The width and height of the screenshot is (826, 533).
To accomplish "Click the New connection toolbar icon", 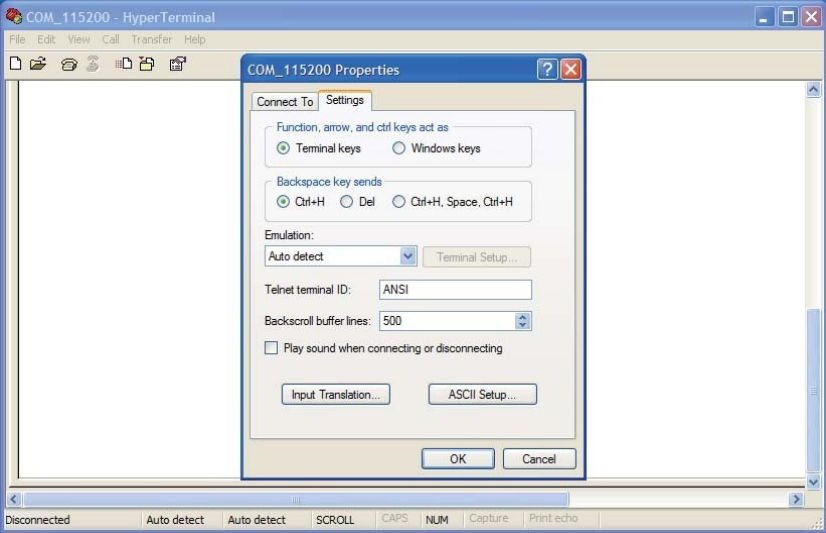I will pyautogui.click(x=16, y=64).
